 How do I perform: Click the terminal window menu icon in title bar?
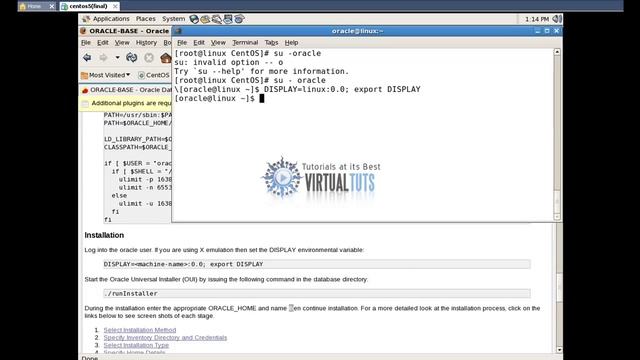point(178,31)
